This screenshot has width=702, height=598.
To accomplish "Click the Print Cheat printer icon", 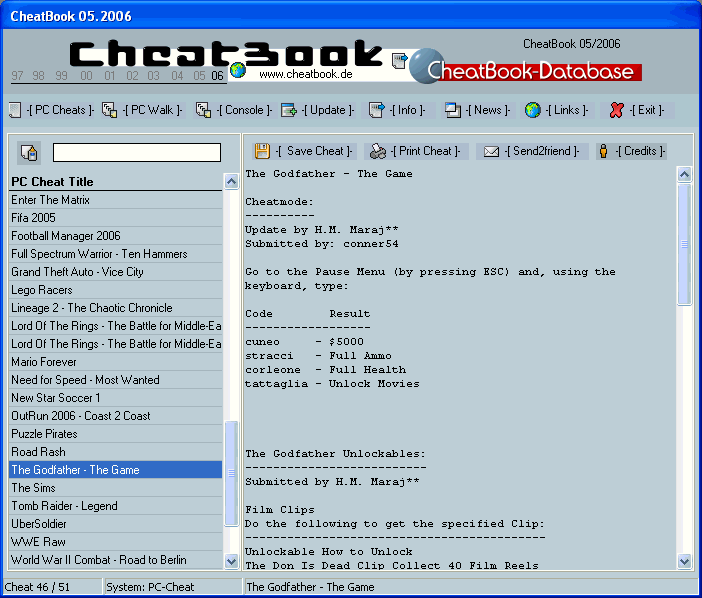I will click(377, 151).
